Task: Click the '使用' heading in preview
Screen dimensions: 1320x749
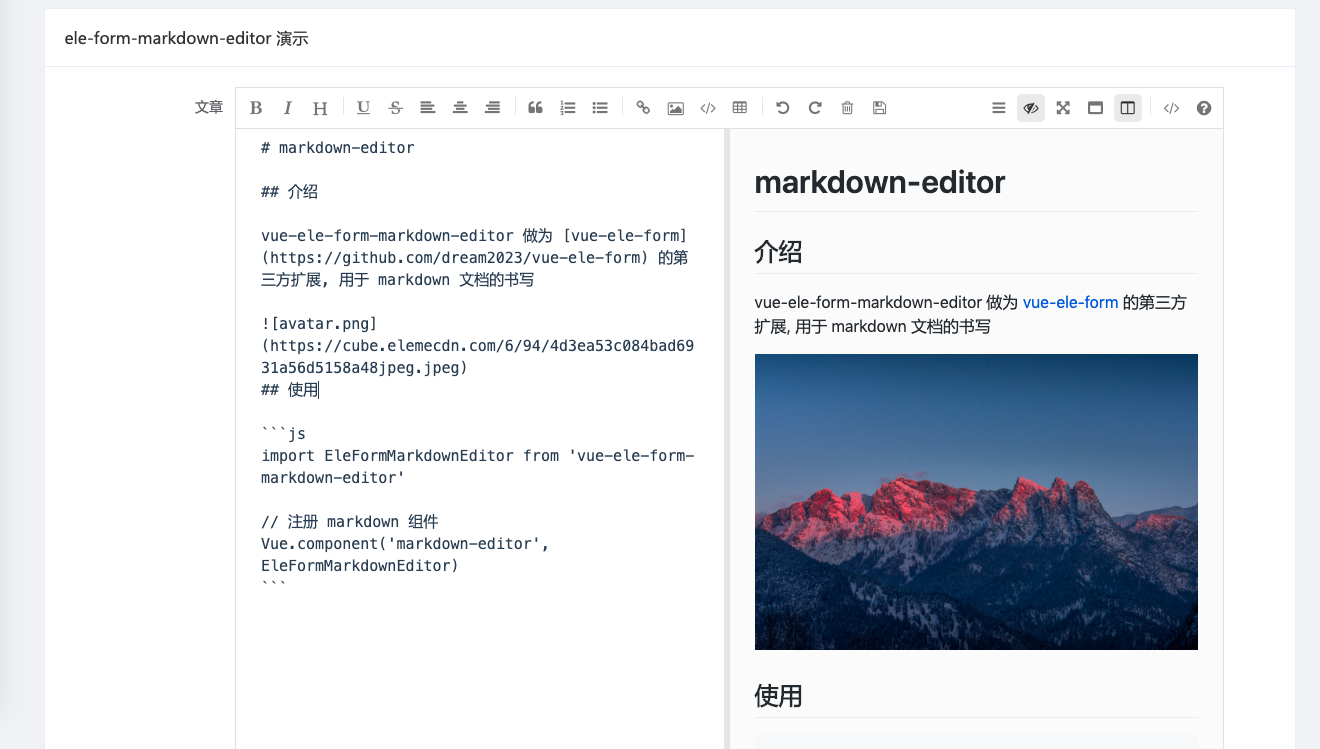Action: pos(779,696)
